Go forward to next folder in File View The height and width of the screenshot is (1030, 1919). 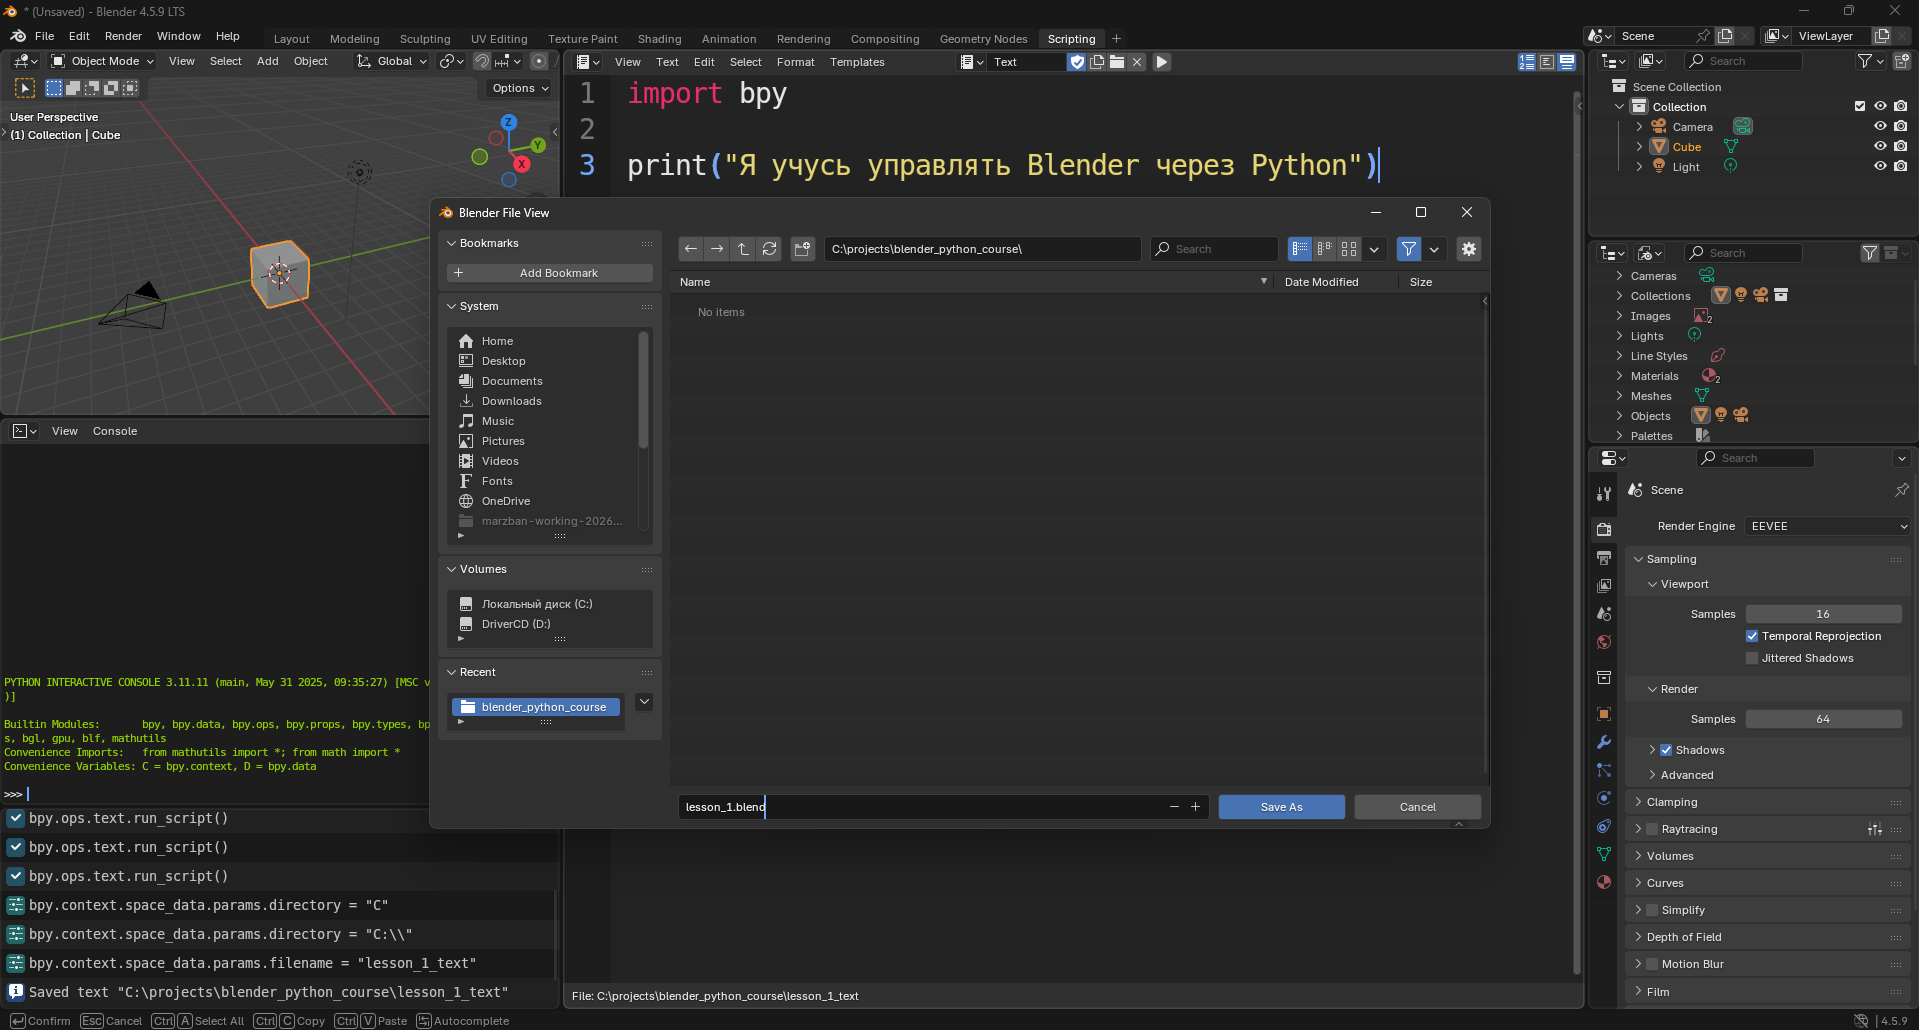717,249
